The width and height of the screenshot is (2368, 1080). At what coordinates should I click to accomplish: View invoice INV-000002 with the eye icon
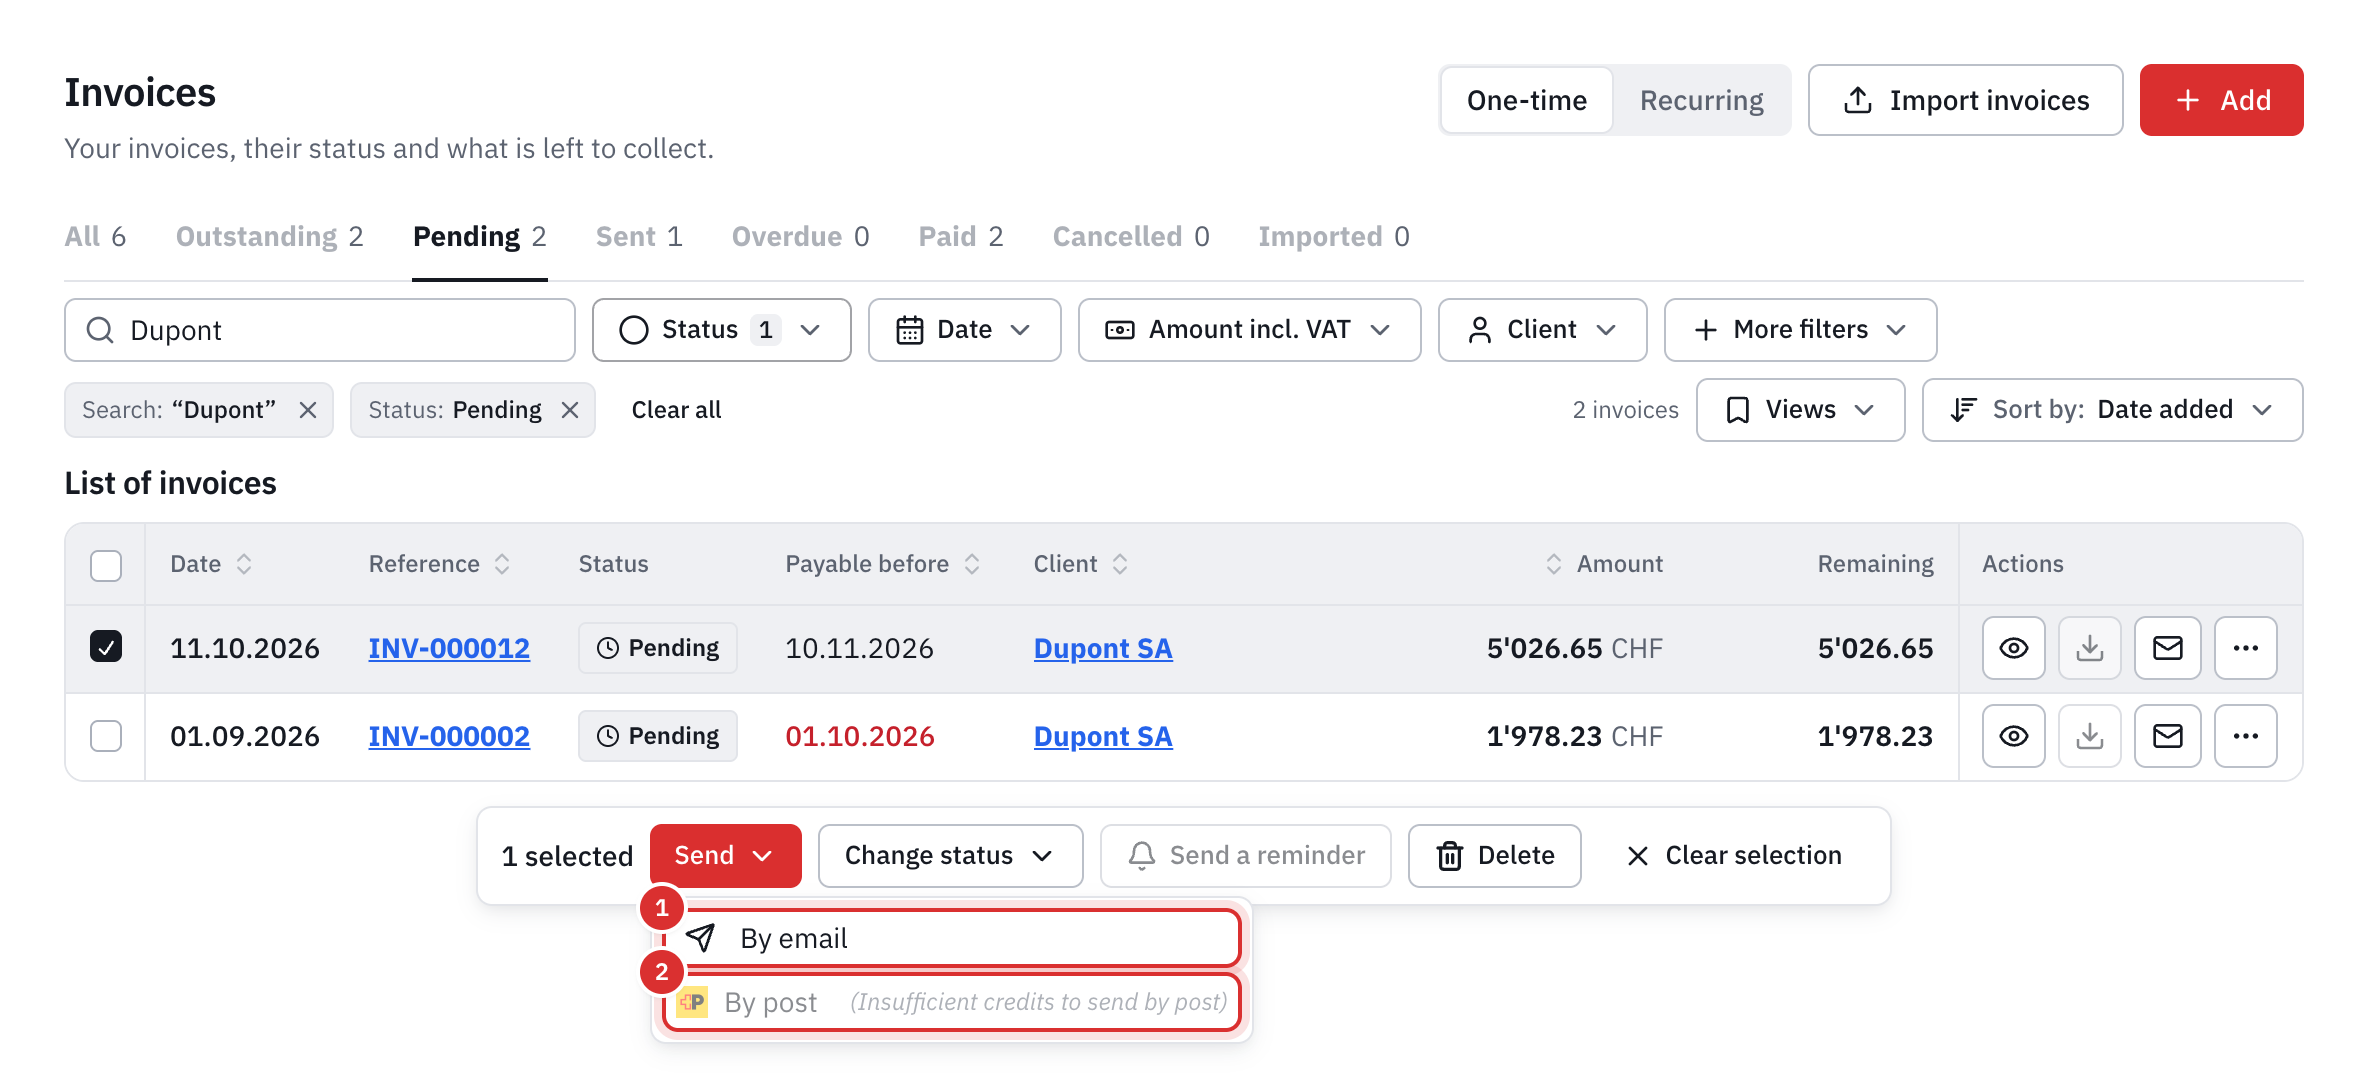2013,736
